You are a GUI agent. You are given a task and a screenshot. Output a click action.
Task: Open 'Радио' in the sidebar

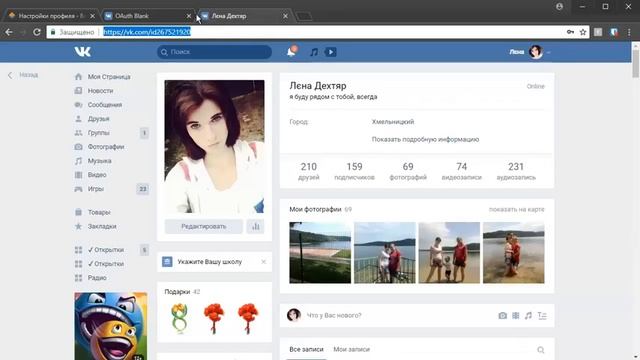point(97,278)
